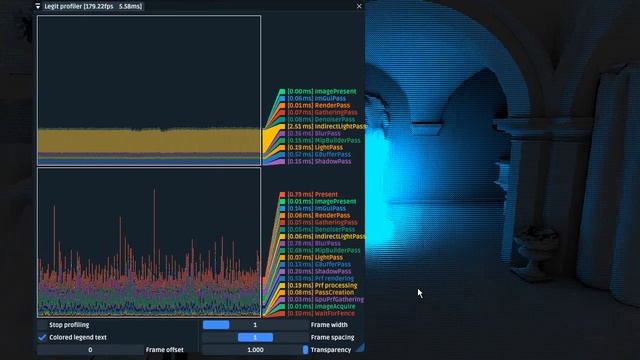Click the orange swatch beside PassCreation

tap(282, 292)
